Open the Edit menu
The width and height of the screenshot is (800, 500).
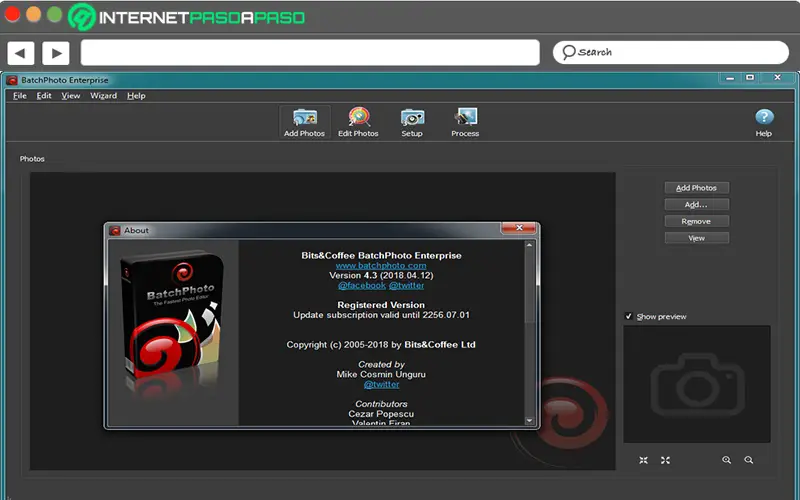[44, 96]
